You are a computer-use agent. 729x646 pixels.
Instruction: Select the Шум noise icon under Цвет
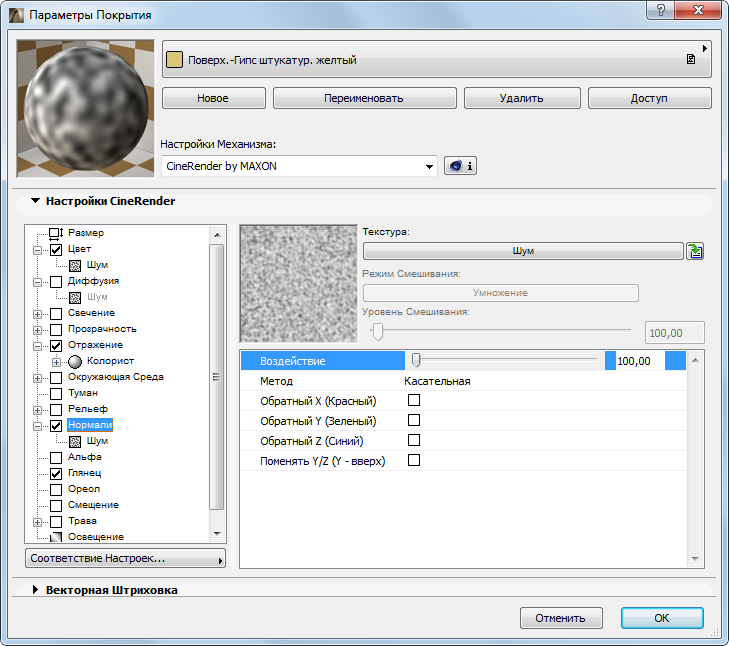[x=75, y=266]
